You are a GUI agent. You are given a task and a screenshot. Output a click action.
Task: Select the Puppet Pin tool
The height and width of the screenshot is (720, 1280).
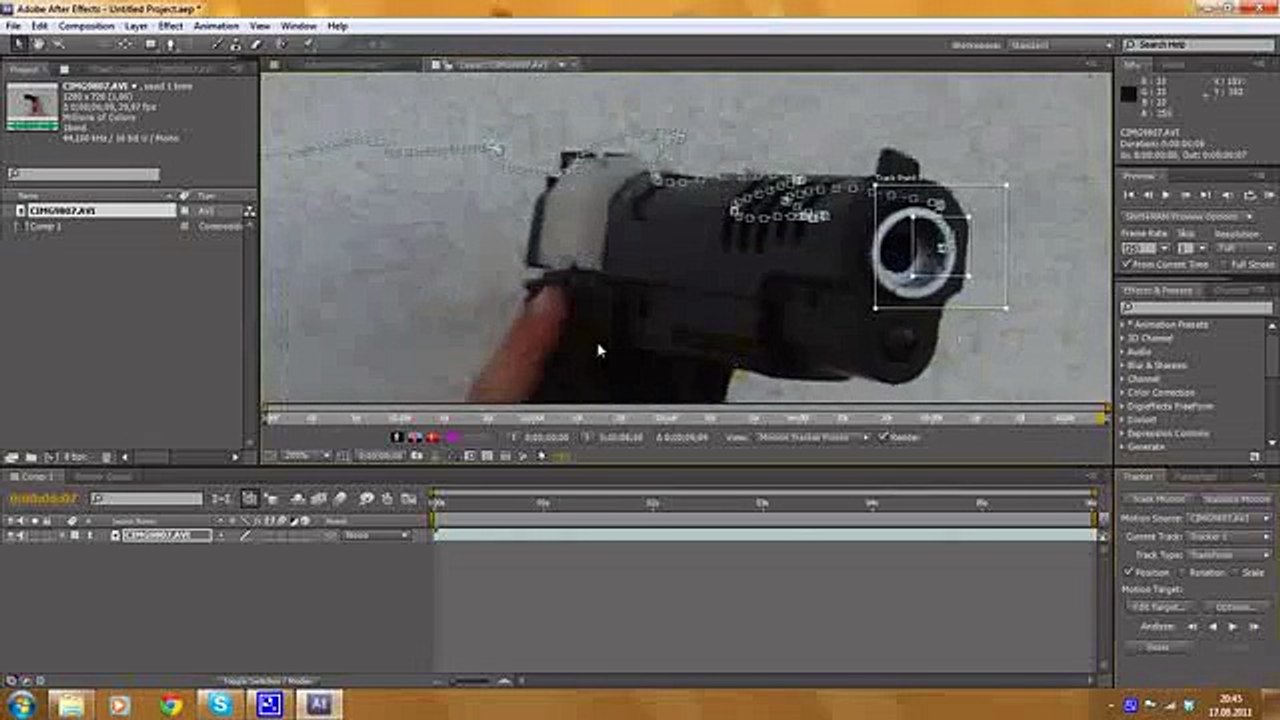tap(308, 44)
